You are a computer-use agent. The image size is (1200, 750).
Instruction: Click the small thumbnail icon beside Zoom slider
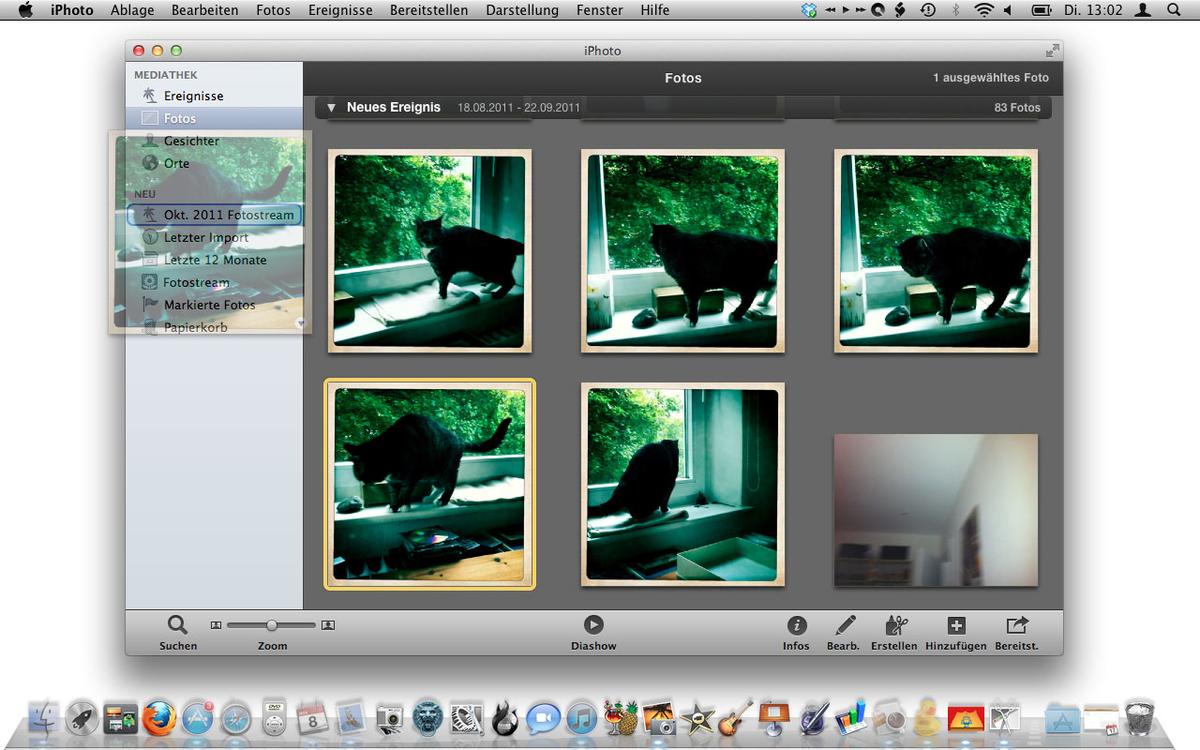click(216, 625)
